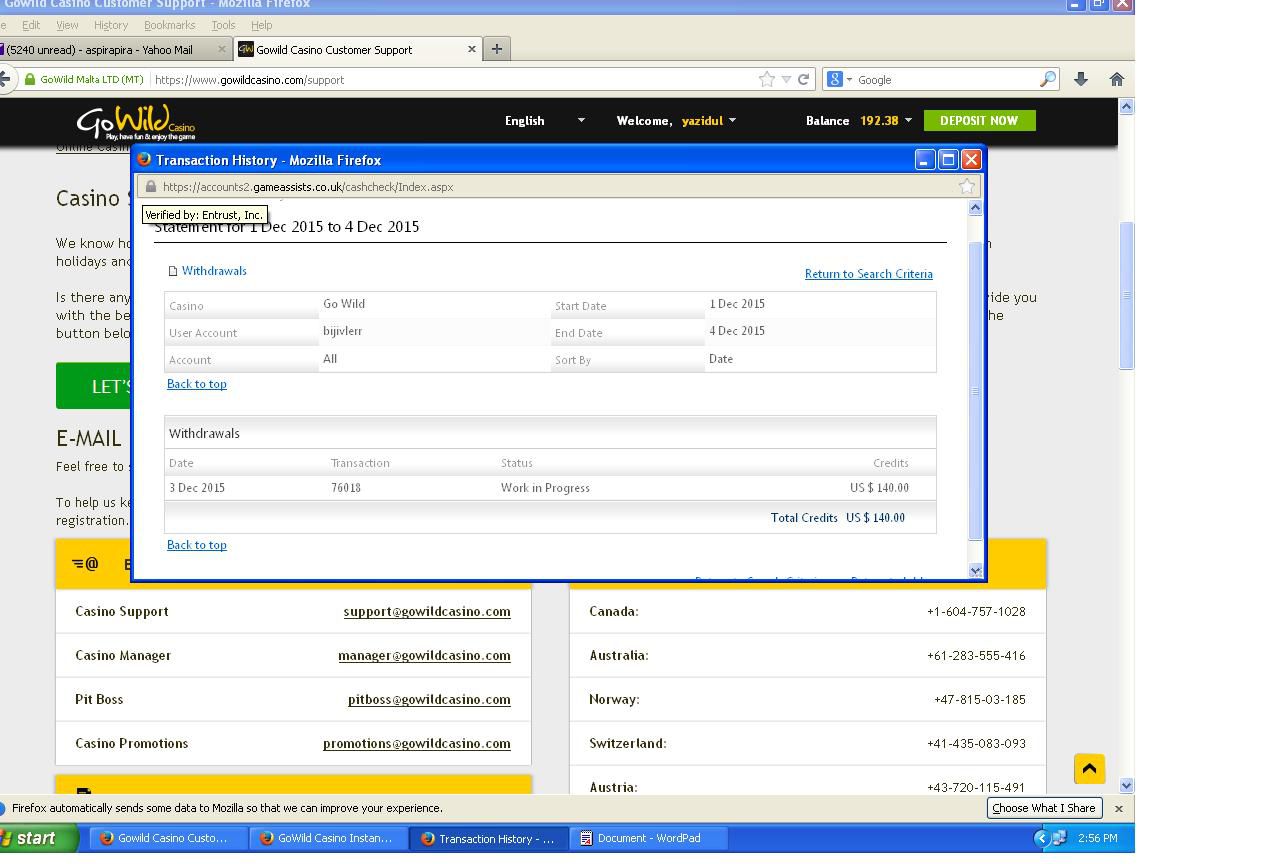Click the yellow scroll-to-top arrow button

(1089, 769)
